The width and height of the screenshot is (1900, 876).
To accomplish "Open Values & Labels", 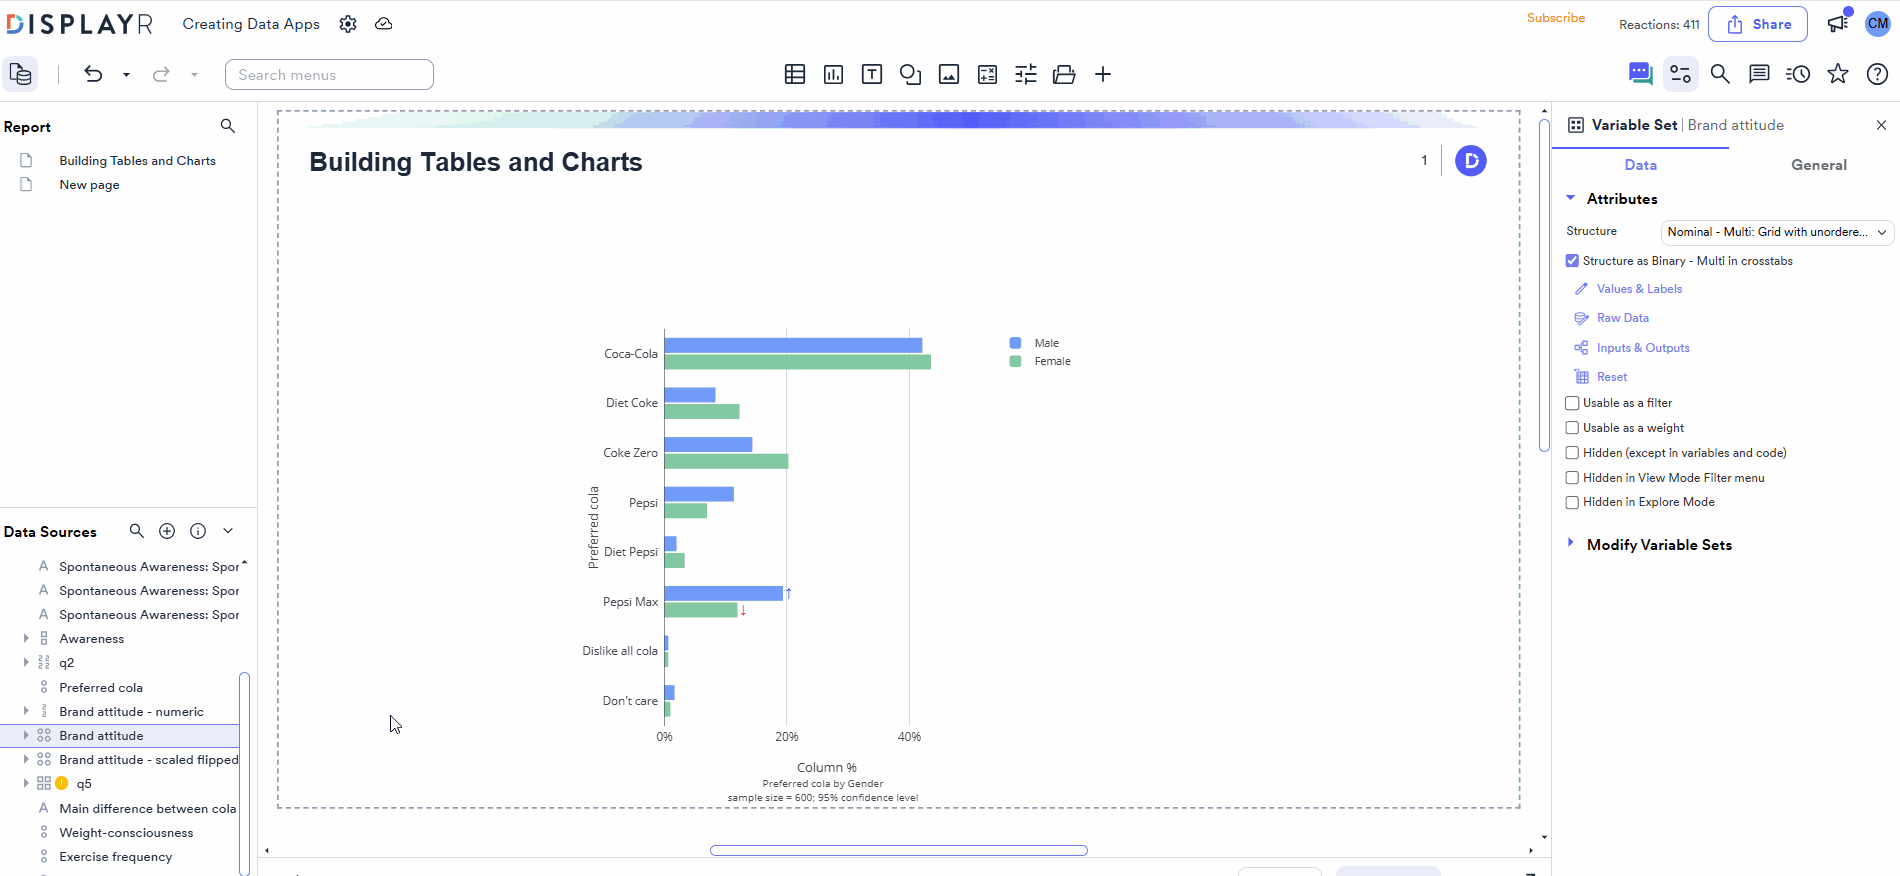I will coord(1639,289).
